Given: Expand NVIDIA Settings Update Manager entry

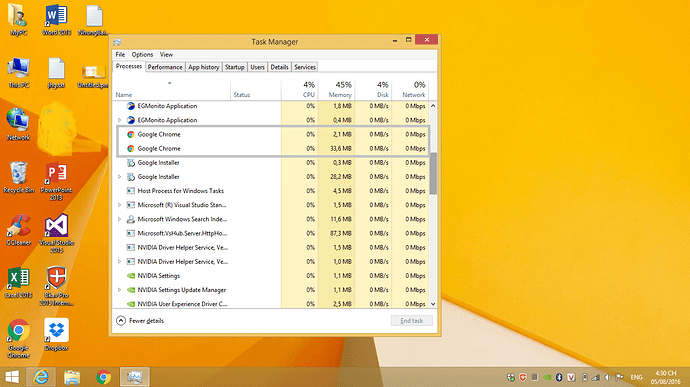Looking at the screenshot, I should (x=119, y=290).
